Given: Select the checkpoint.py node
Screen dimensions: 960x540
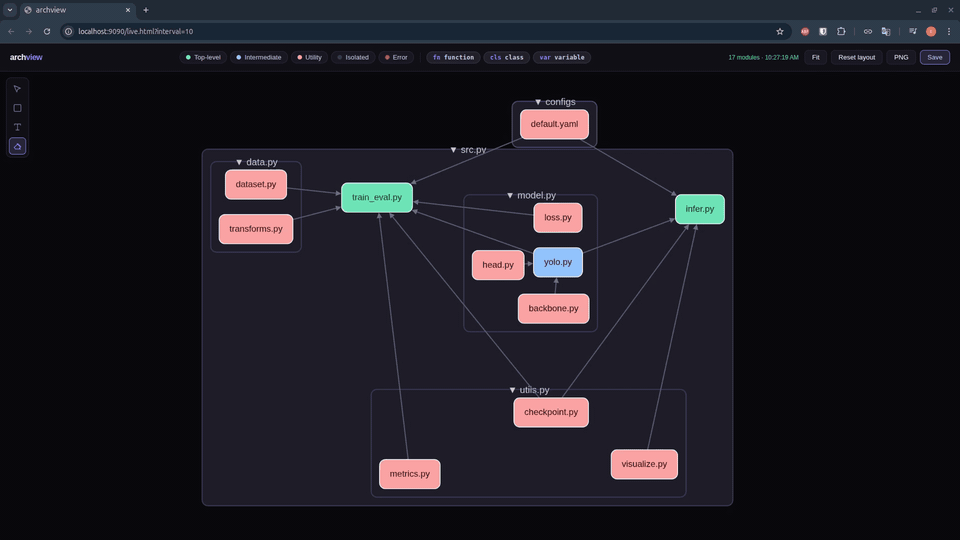Looking at the screenshot, I should 551,412.
